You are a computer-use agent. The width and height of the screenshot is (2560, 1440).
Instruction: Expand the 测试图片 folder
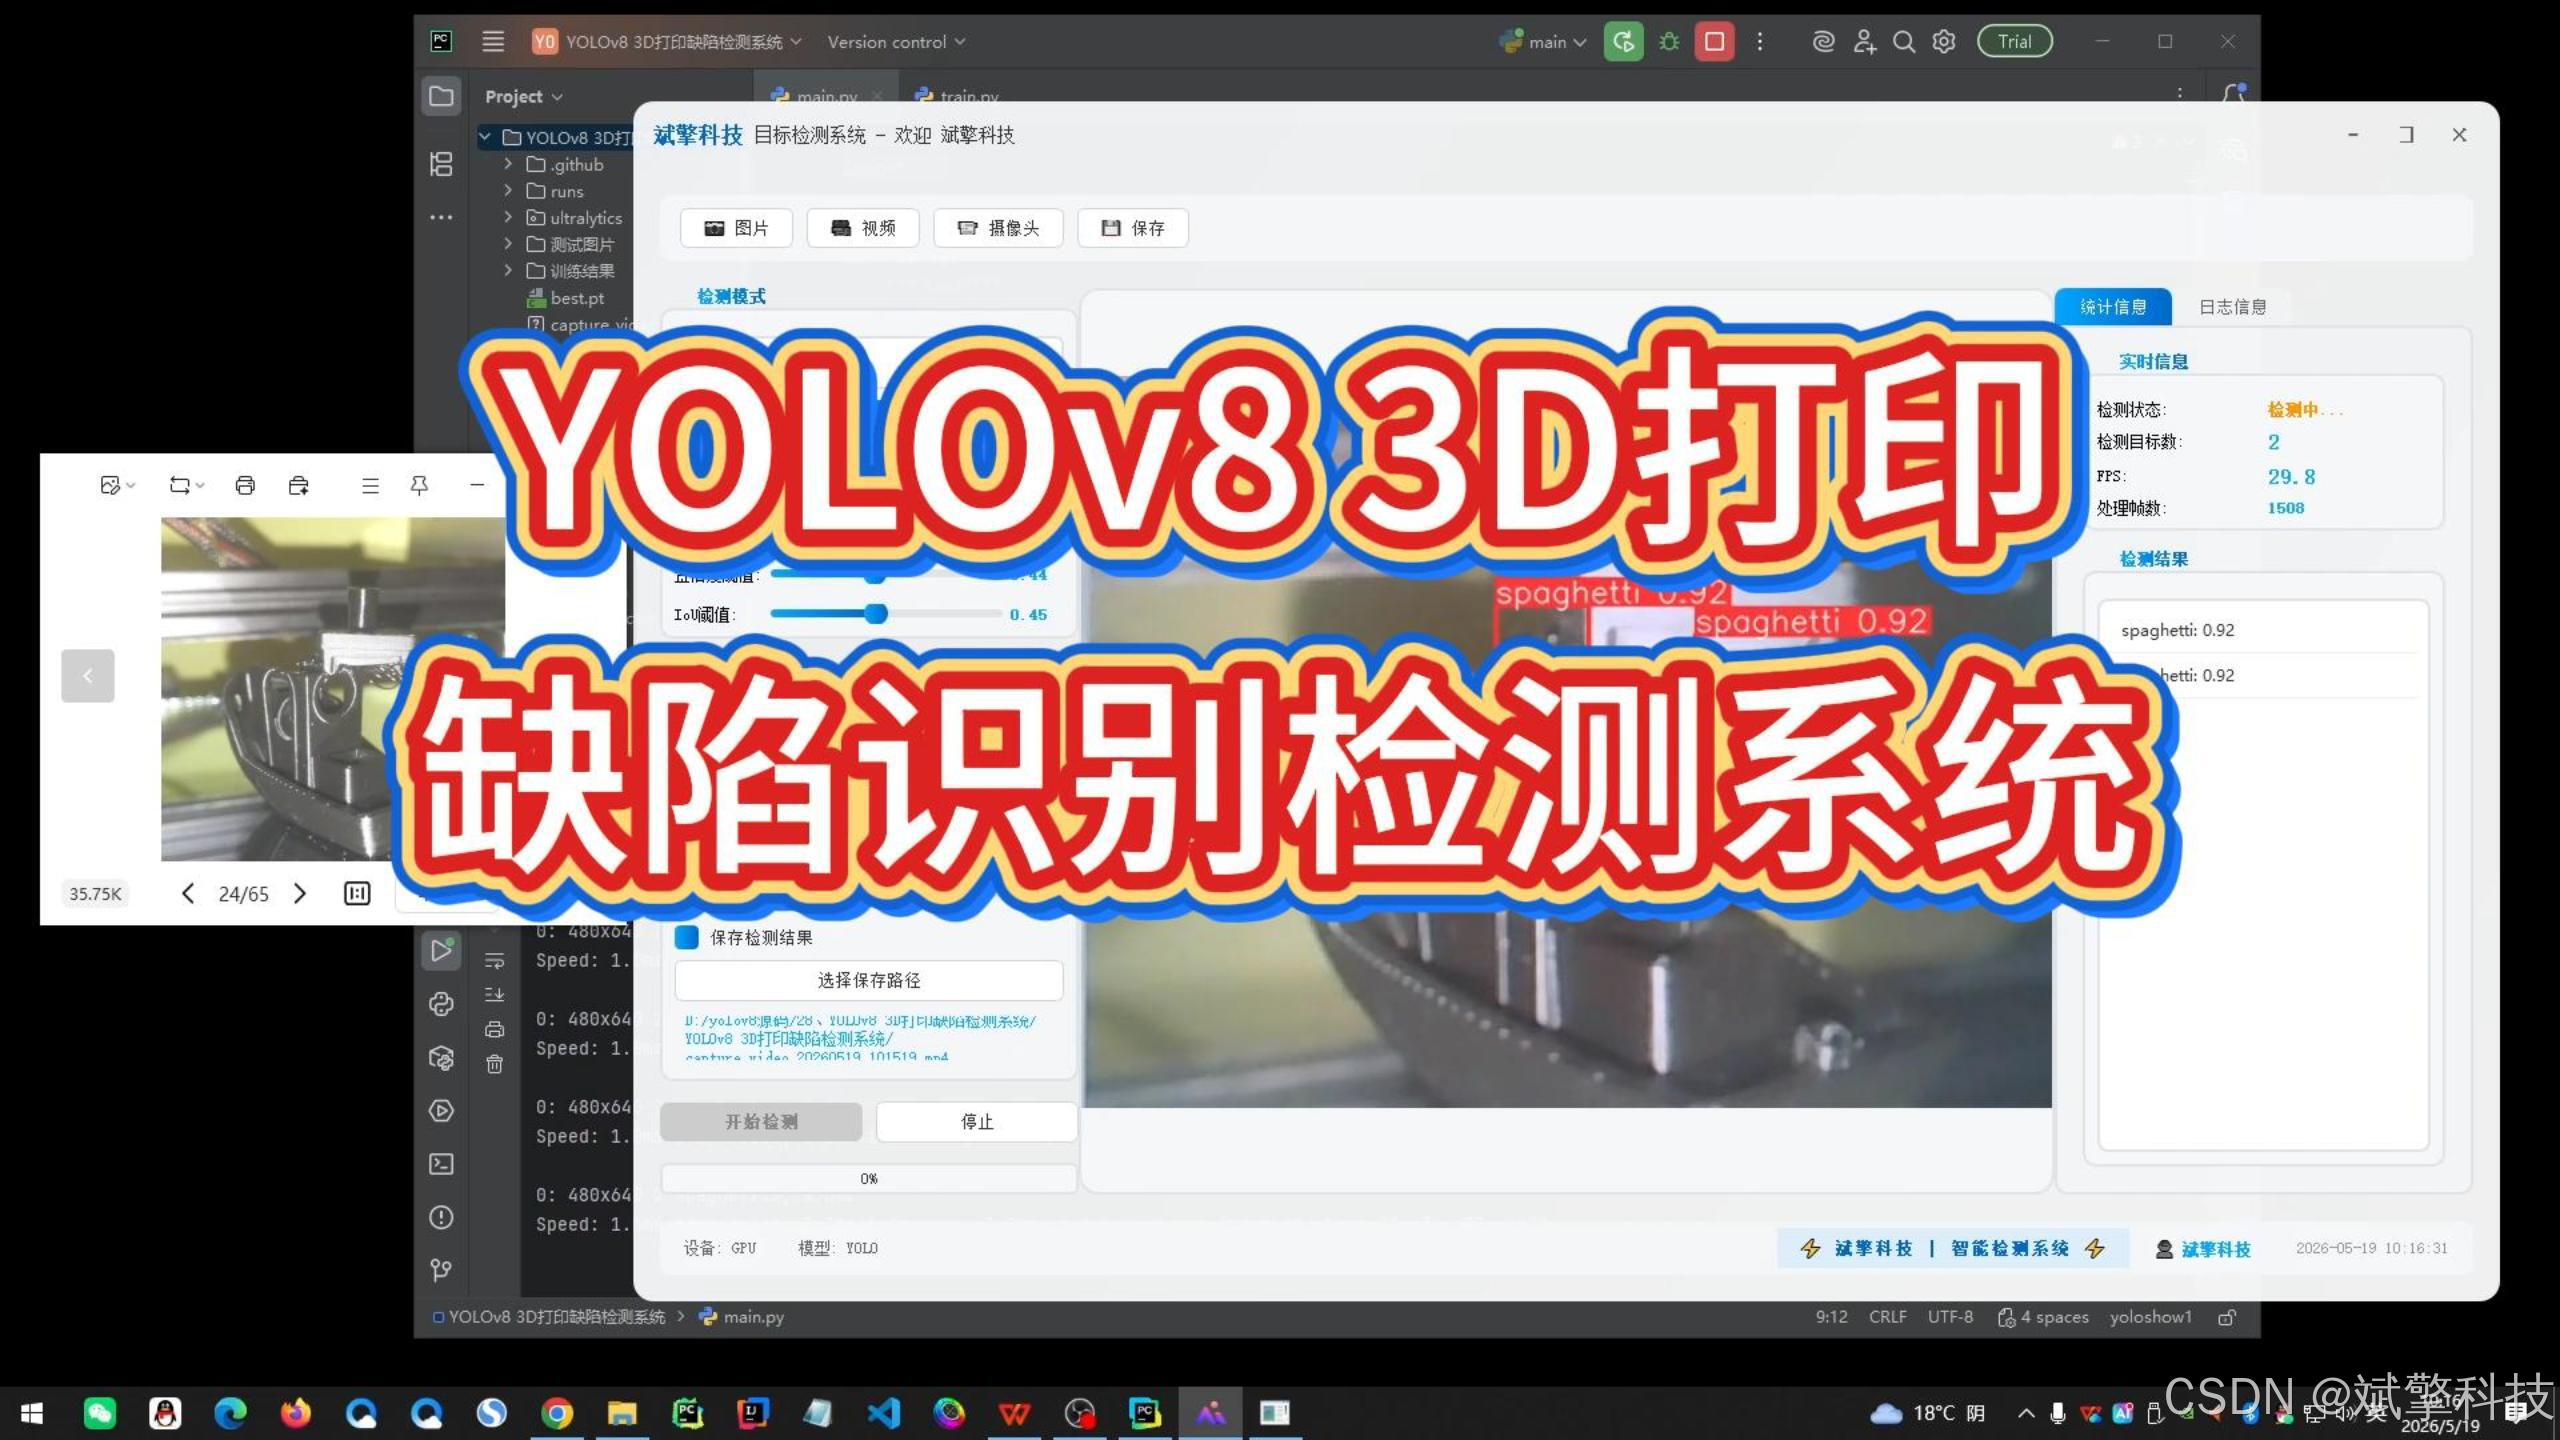508,243
